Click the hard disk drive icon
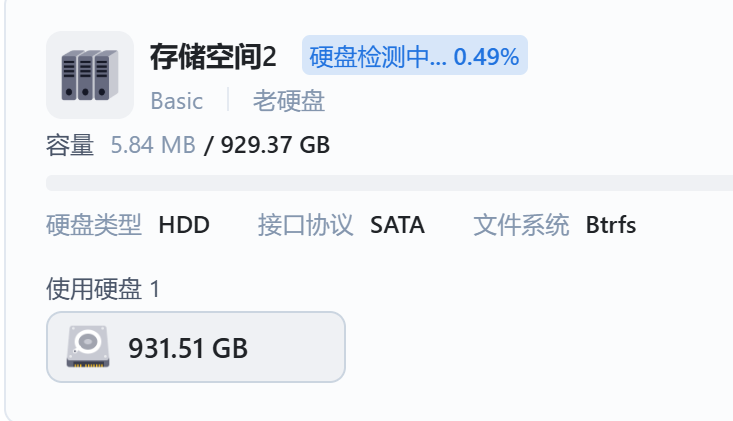 coord(87,347)
